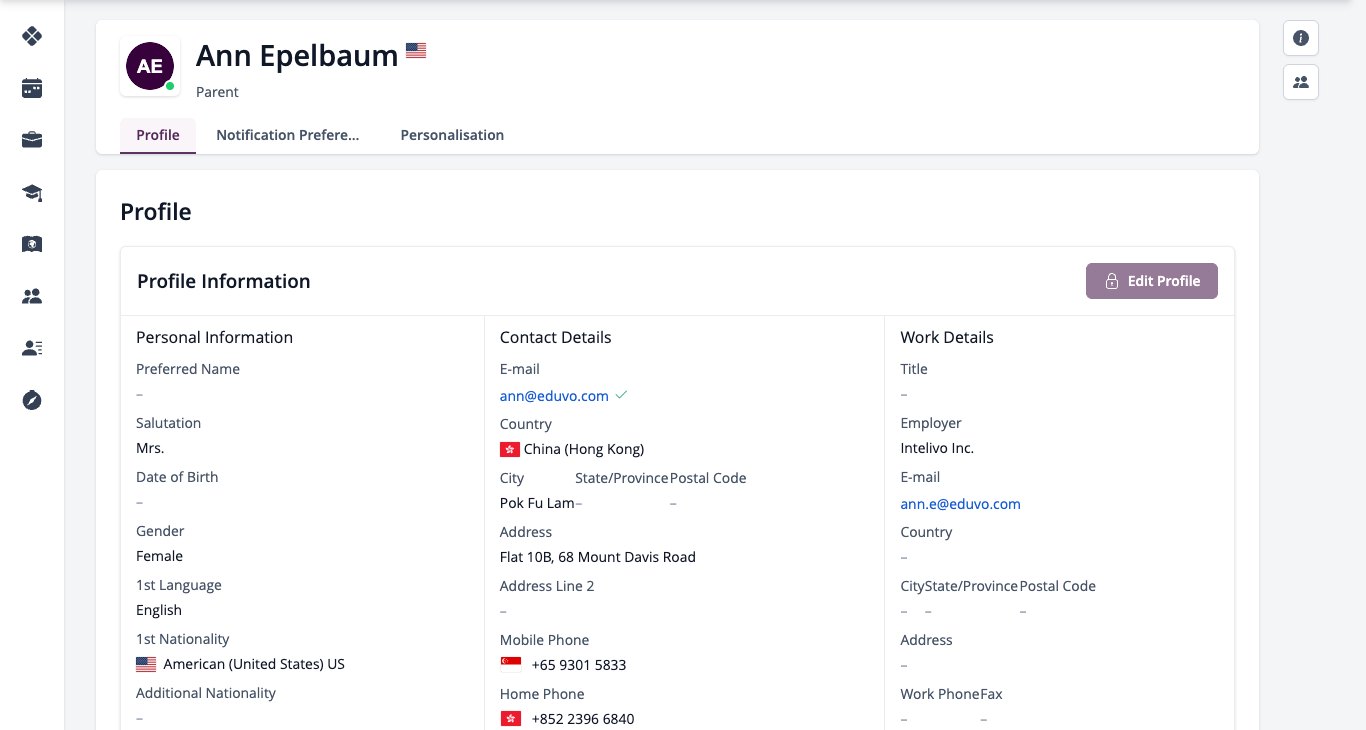Click the person list icon in sidebar
Screen dimensions: 1366x730
[32, 348]
